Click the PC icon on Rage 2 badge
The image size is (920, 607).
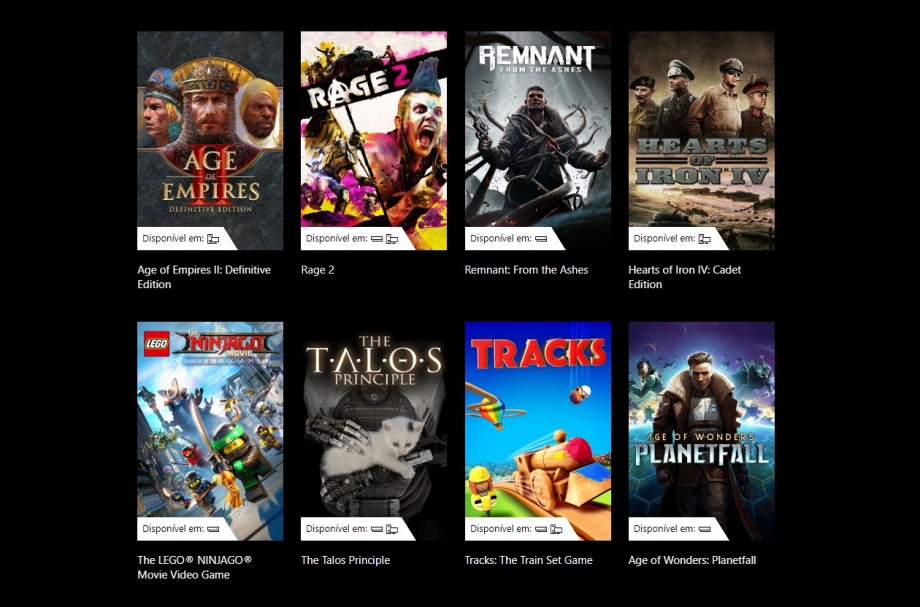392,239
